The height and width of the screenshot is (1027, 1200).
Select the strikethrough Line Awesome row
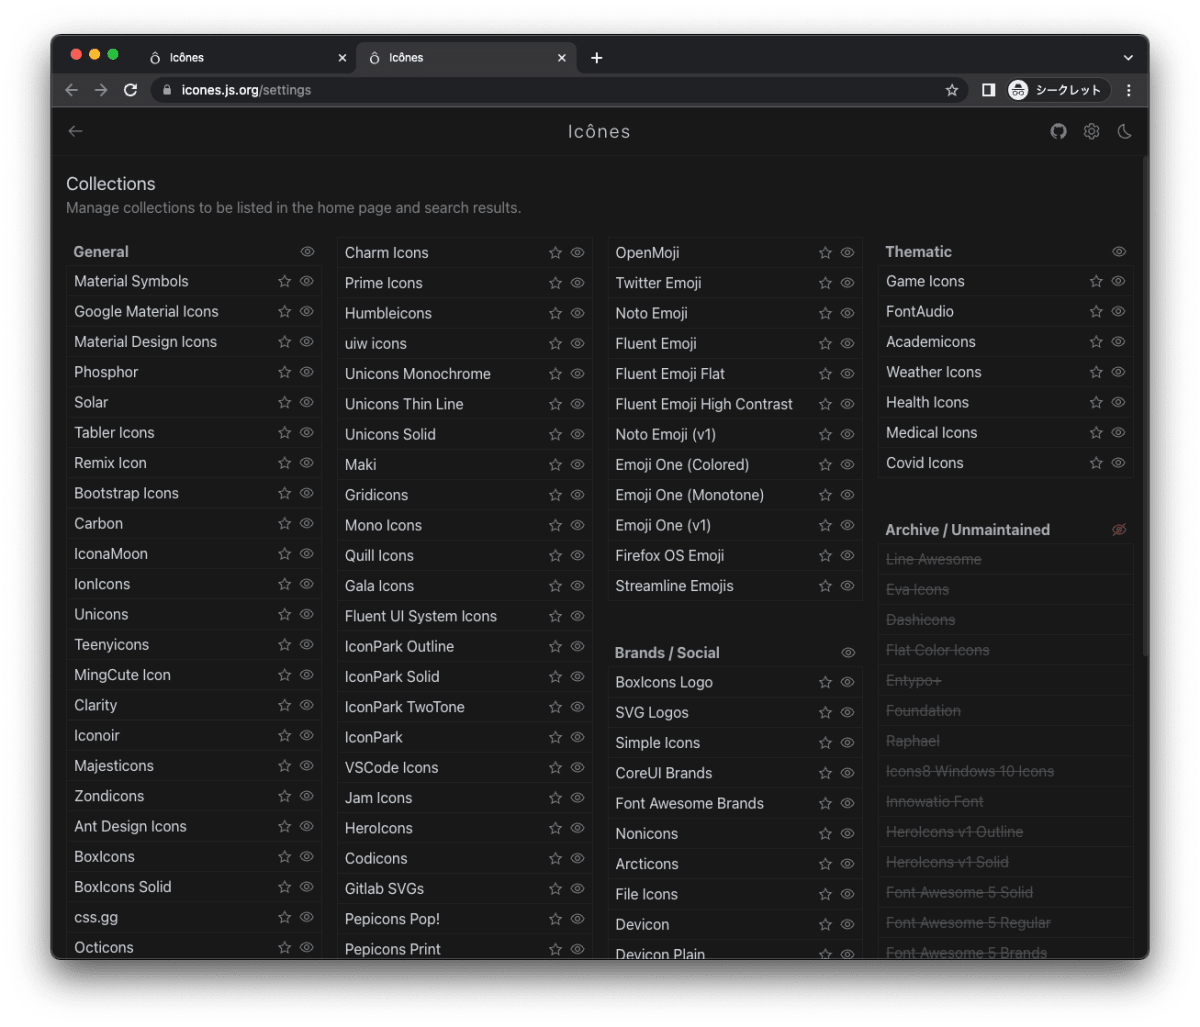(x=1006, y=559)
